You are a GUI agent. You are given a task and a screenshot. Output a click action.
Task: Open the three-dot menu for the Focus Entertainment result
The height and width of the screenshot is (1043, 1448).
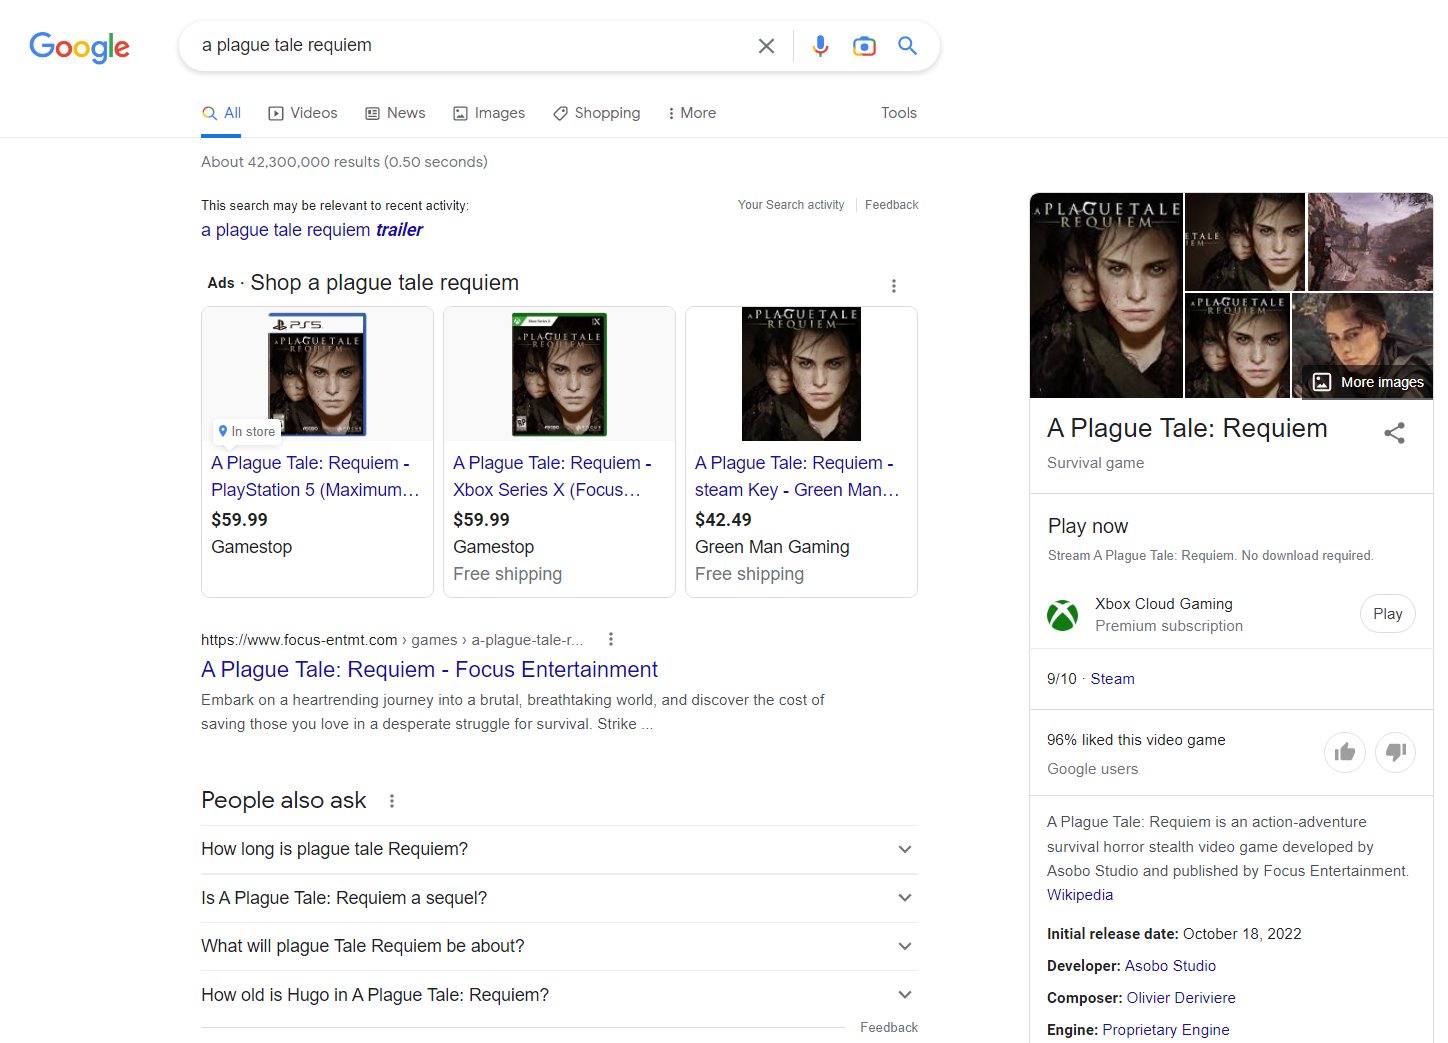click(x=611, y=639)
